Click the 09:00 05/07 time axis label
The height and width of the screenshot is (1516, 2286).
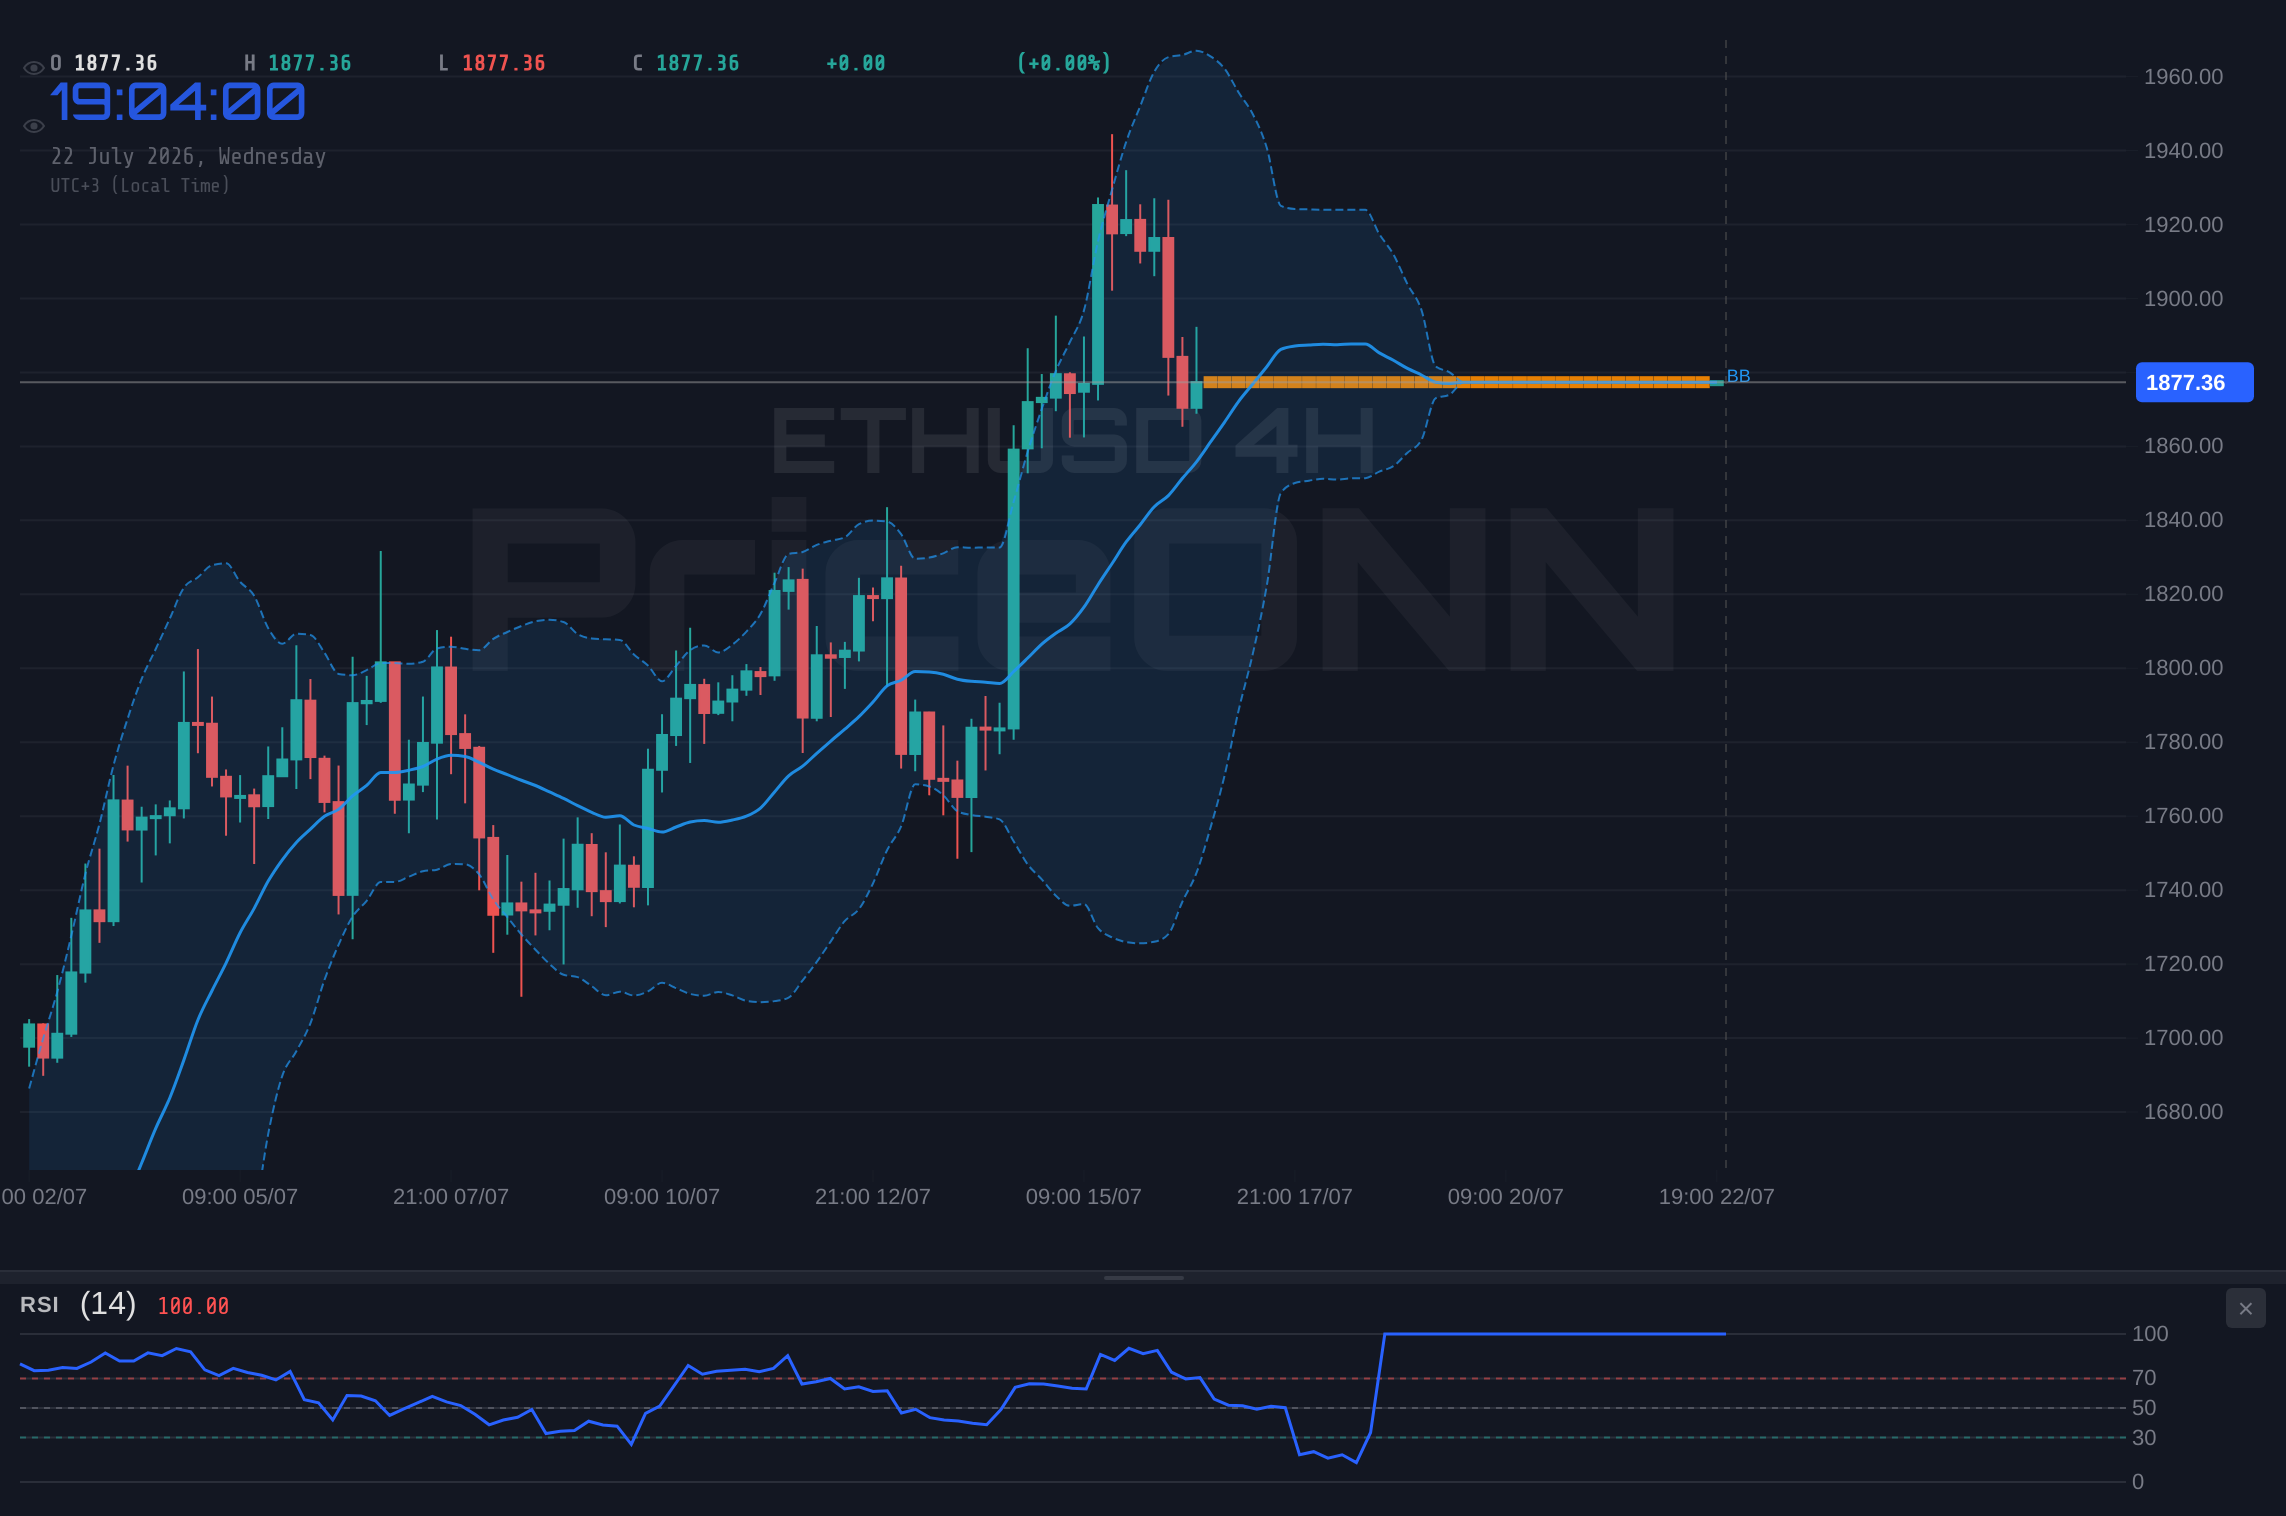tap(240, 1197)
